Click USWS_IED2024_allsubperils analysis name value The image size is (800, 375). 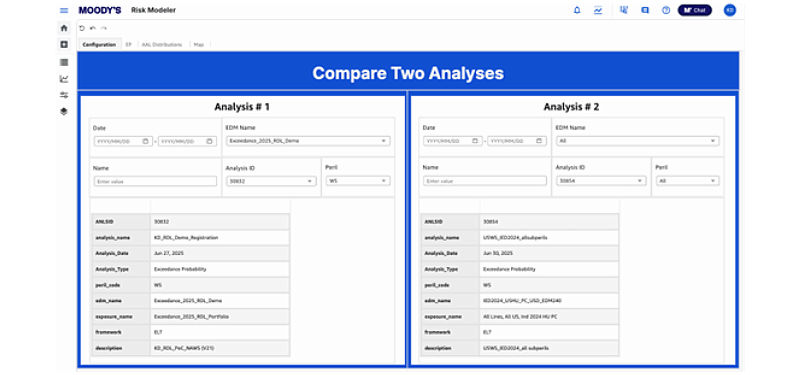[515, 238]
